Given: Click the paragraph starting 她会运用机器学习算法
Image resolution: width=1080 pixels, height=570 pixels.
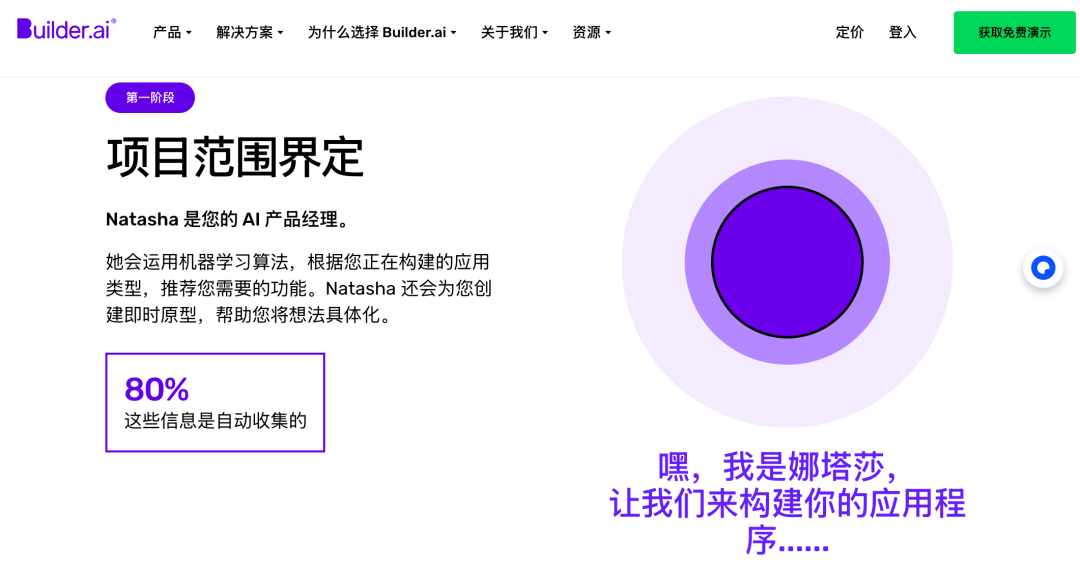Looking at the screenshot, I should click(299, 288).
